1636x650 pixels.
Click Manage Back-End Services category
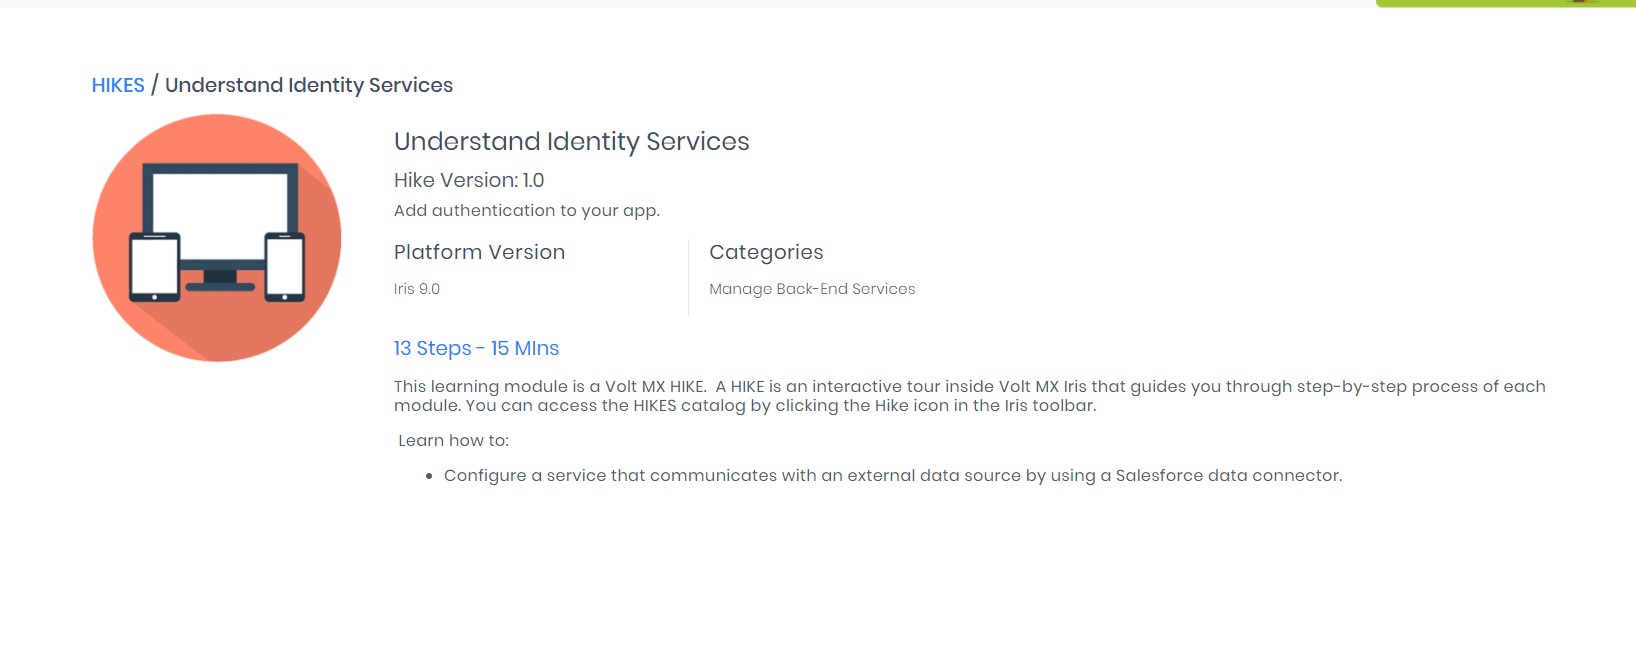[812, 289]
